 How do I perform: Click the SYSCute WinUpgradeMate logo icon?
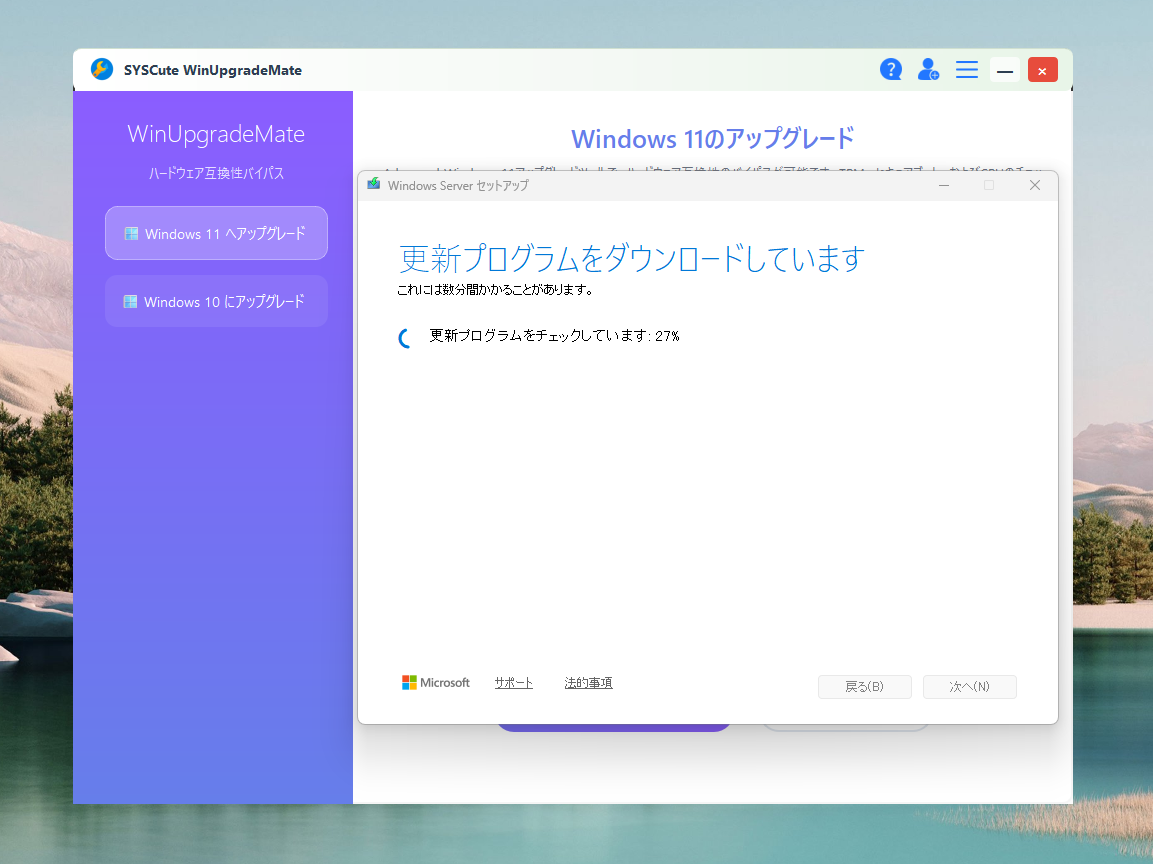[x=101, y=69]
